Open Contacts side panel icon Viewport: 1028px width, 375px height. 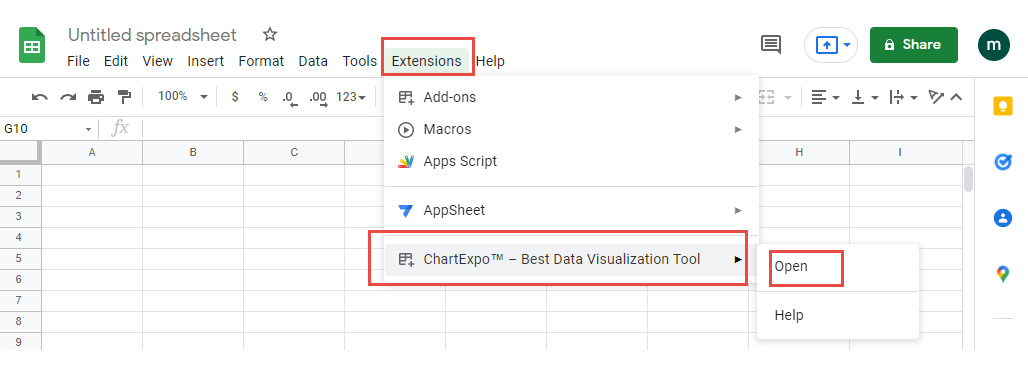coord(1002,218)
